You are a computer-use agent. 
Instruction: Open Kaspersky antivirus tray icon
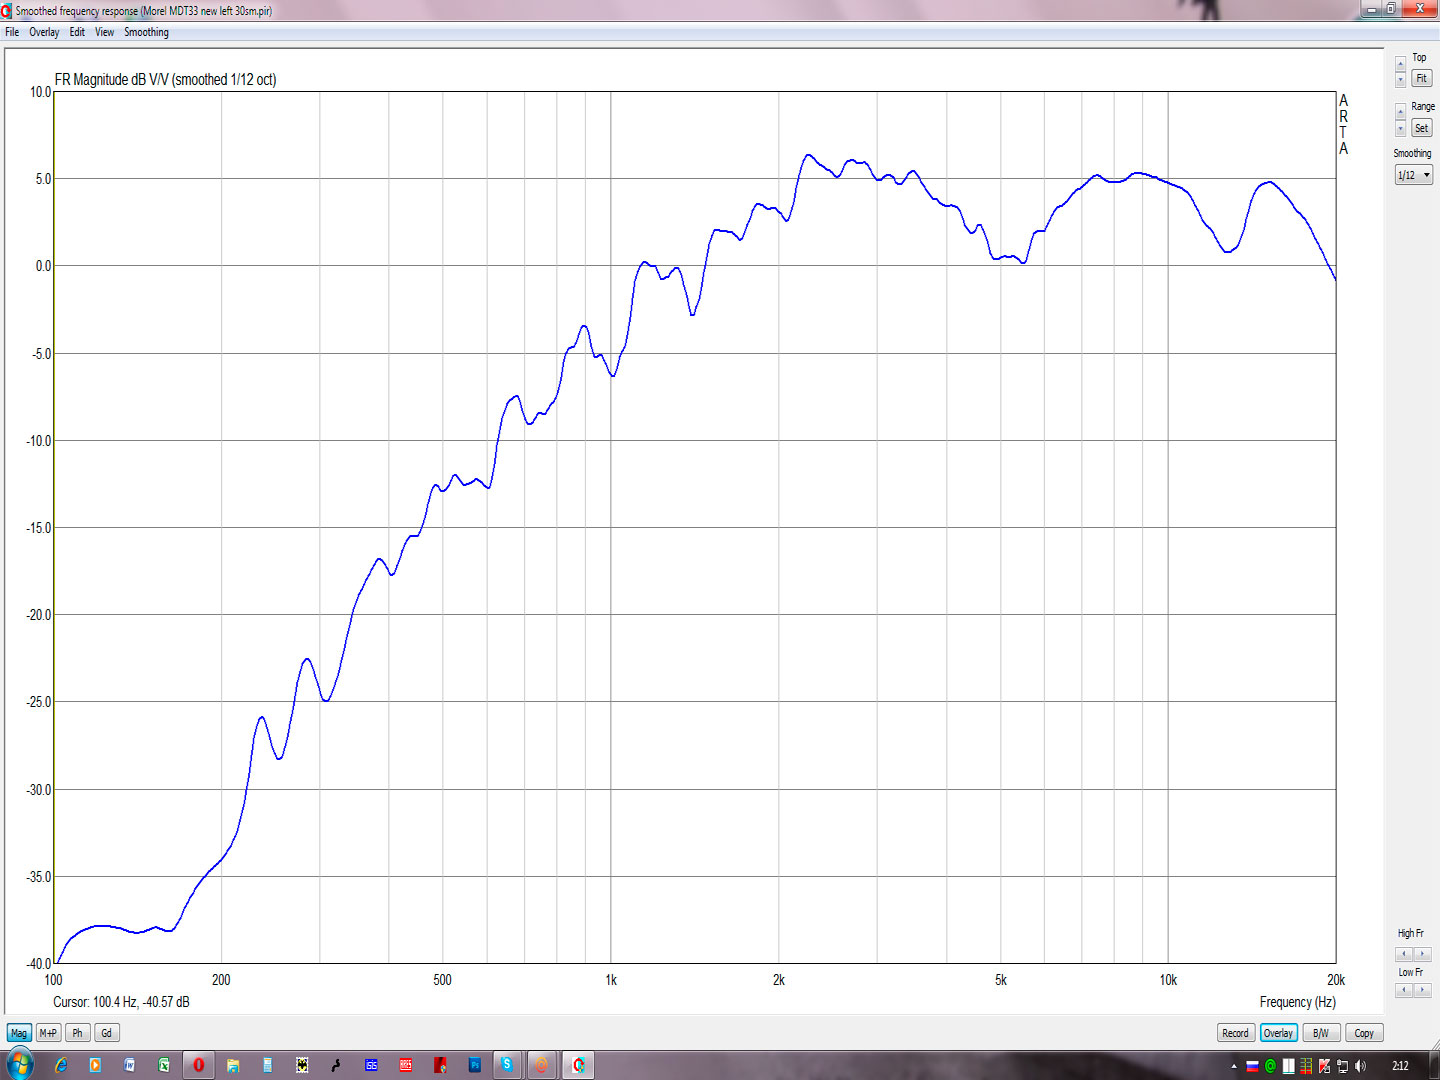tap(1324, 1066)
